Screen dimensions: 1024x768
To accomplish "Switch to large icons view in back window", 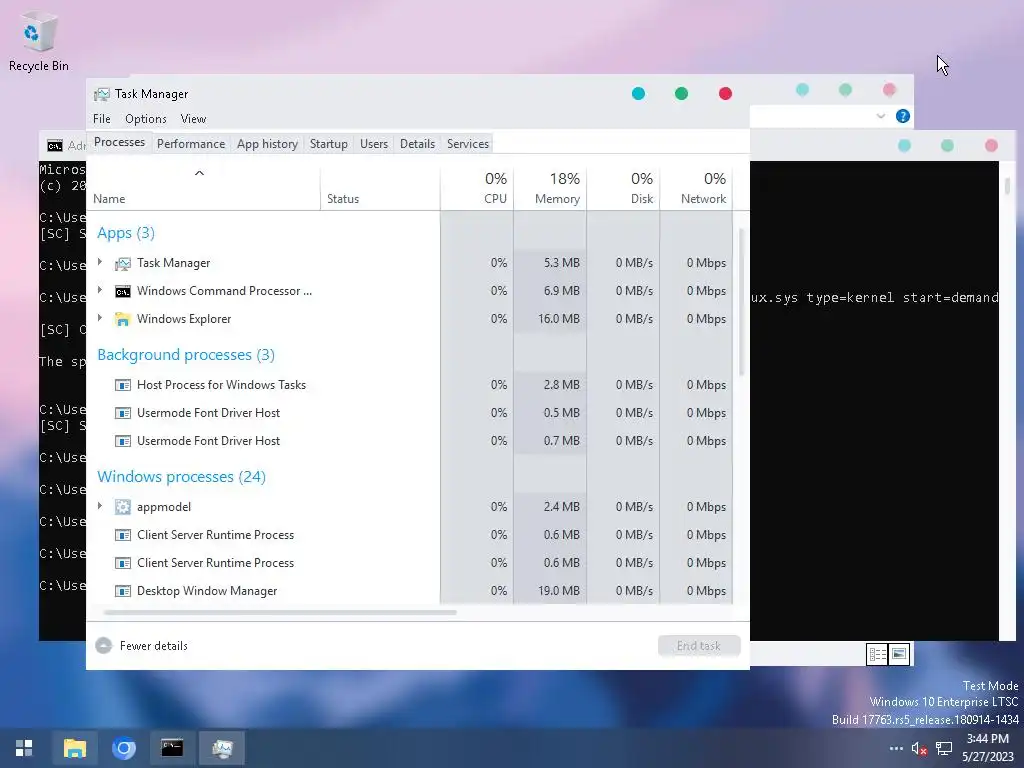I will 899,654.
